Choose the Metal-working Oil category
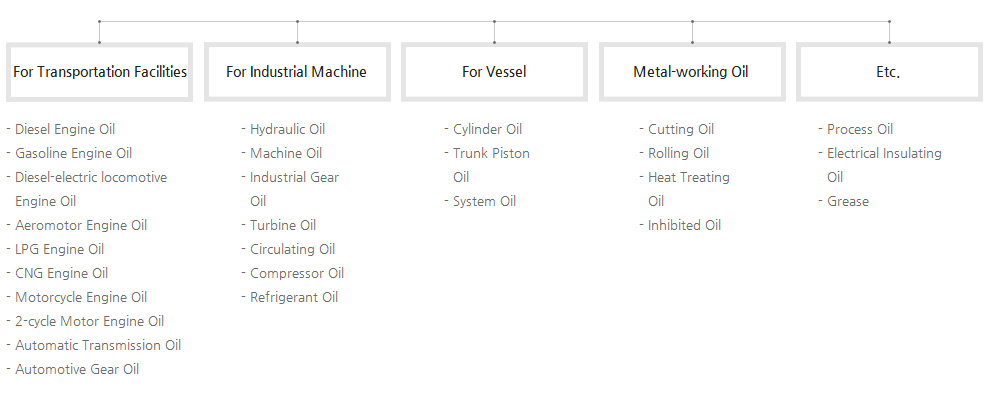 pyautogui.click(x=691, y=72)
